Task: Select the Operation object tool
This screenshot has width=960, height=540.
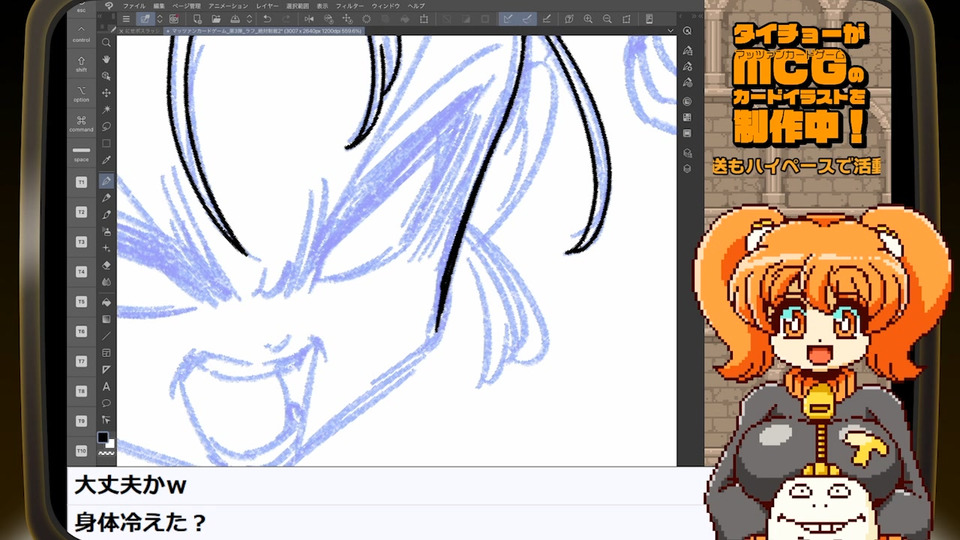Action: pyautogui.click(x=107, y=76)
